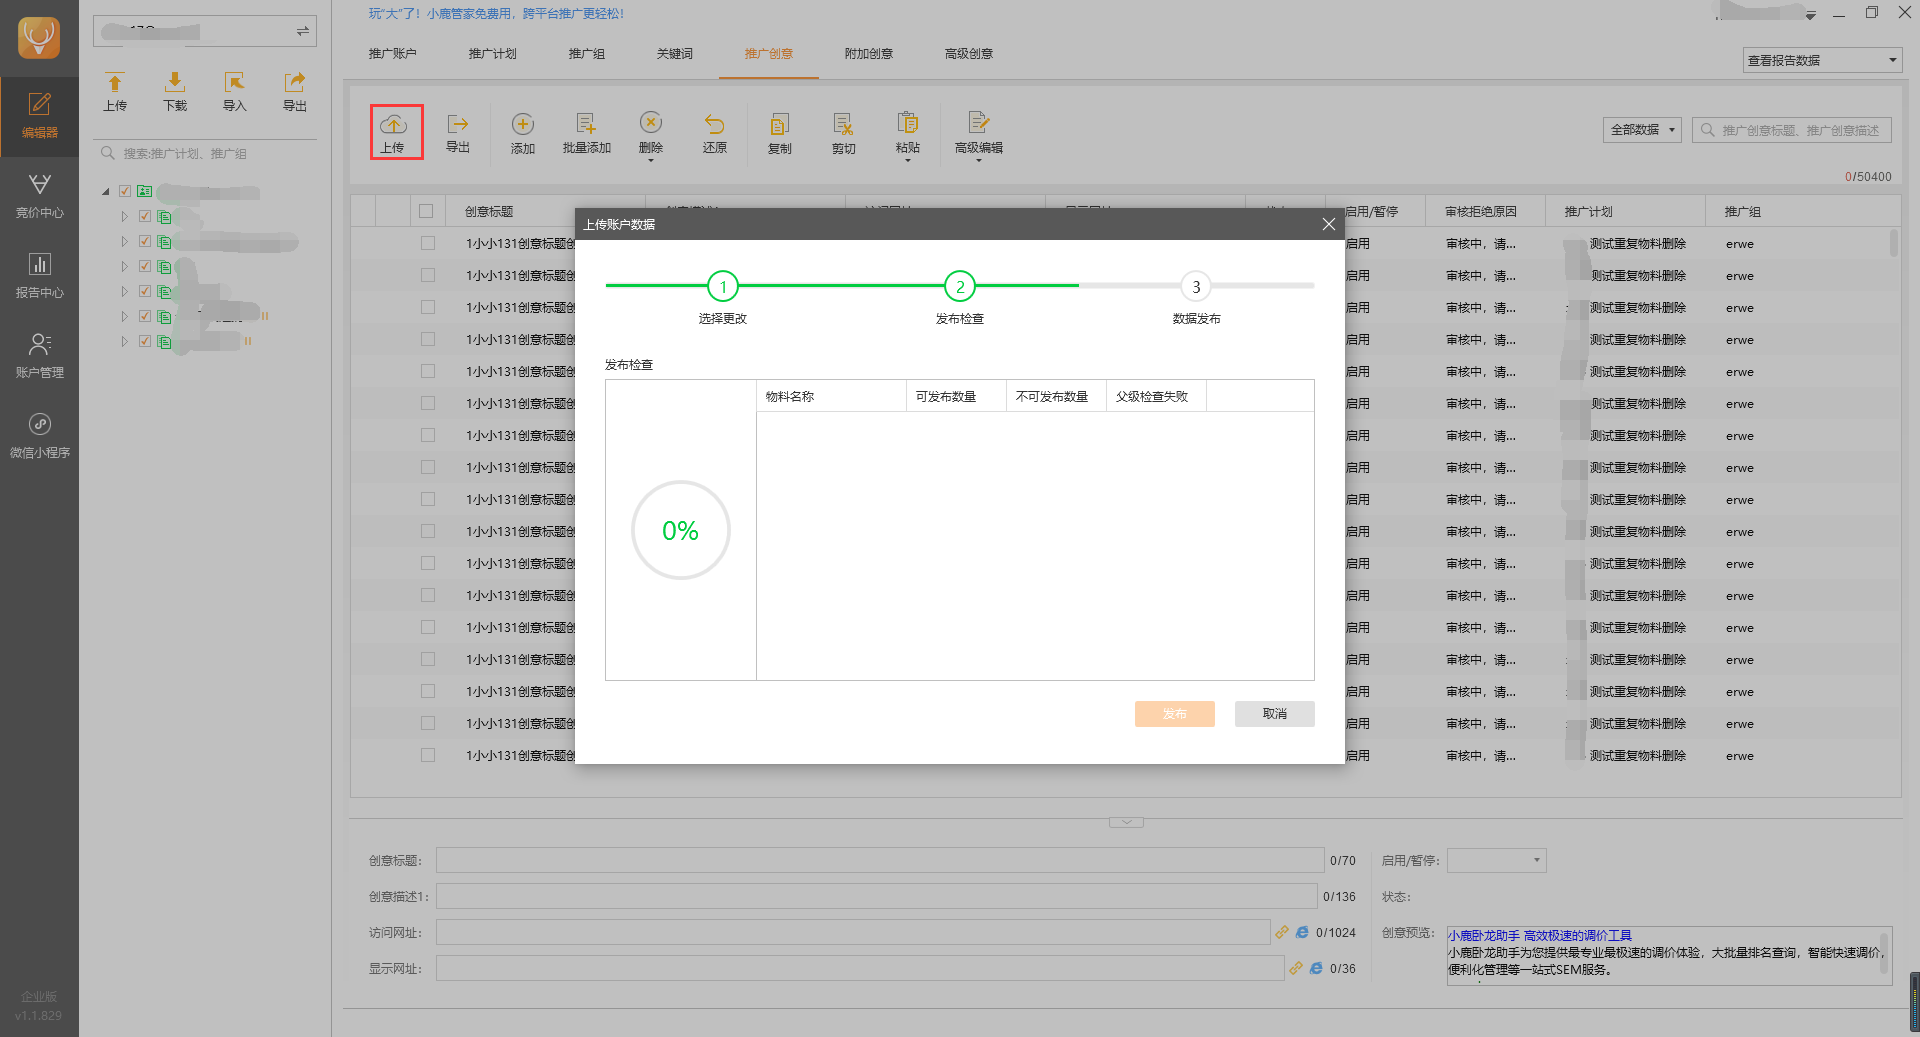Click the 批量添加 batch add button
1920x1037 pixels.
click(x=587, y=133)
